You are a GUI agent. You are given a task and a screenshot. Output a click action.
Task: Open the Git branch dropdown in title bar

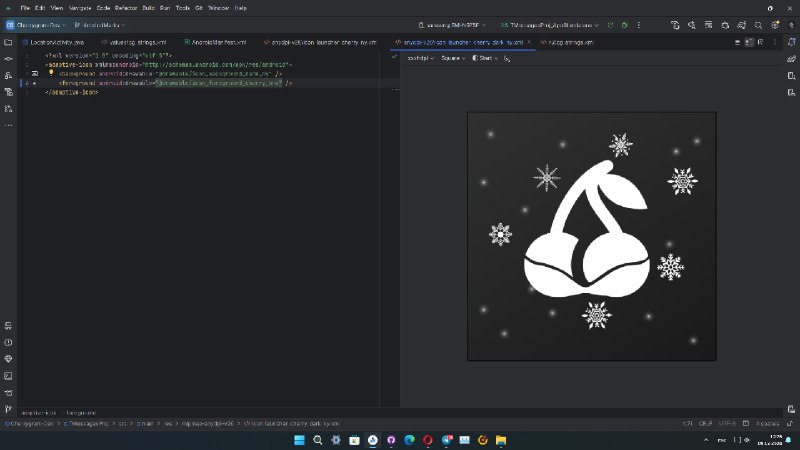tap(100, 25)
